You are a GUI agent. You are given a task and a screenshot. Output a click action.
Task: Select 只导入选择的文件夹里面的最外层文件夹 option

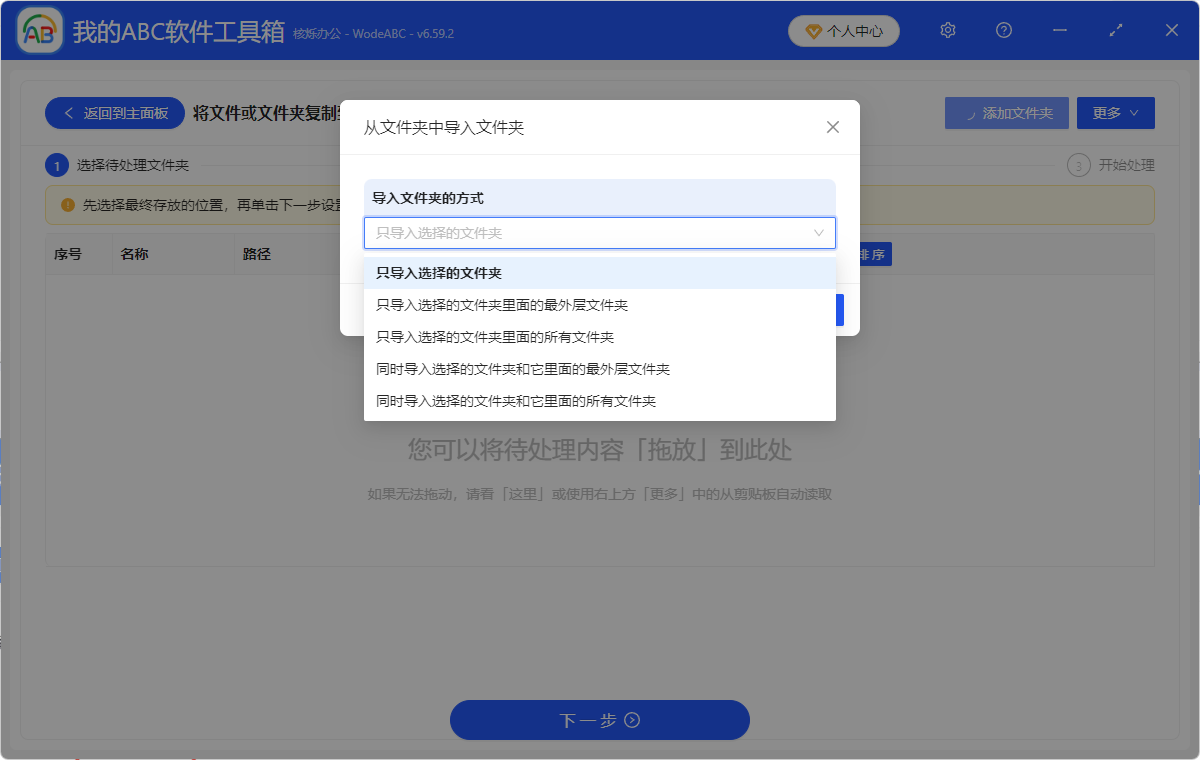pyautogui.click(x=599, y=304)
